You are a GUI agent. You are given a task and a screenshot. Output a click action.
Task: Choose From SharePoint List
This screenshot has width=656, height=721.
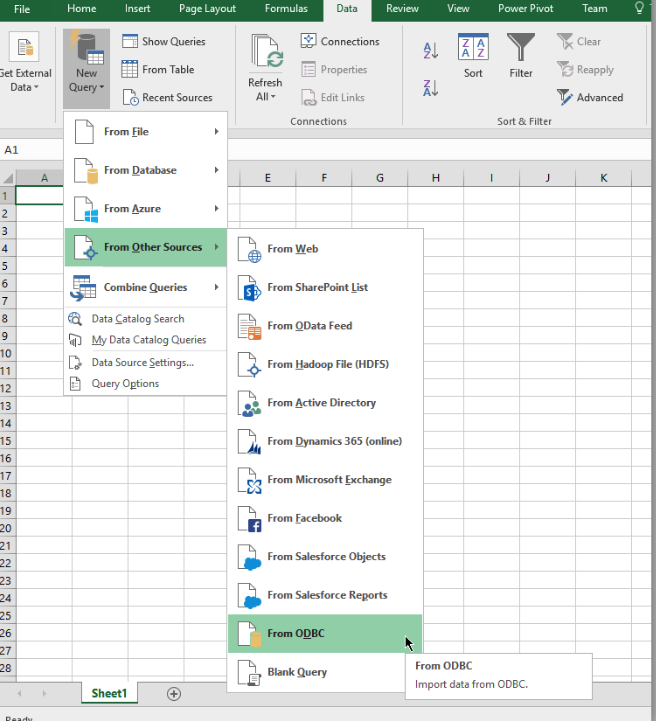click(x=325, y=287)
